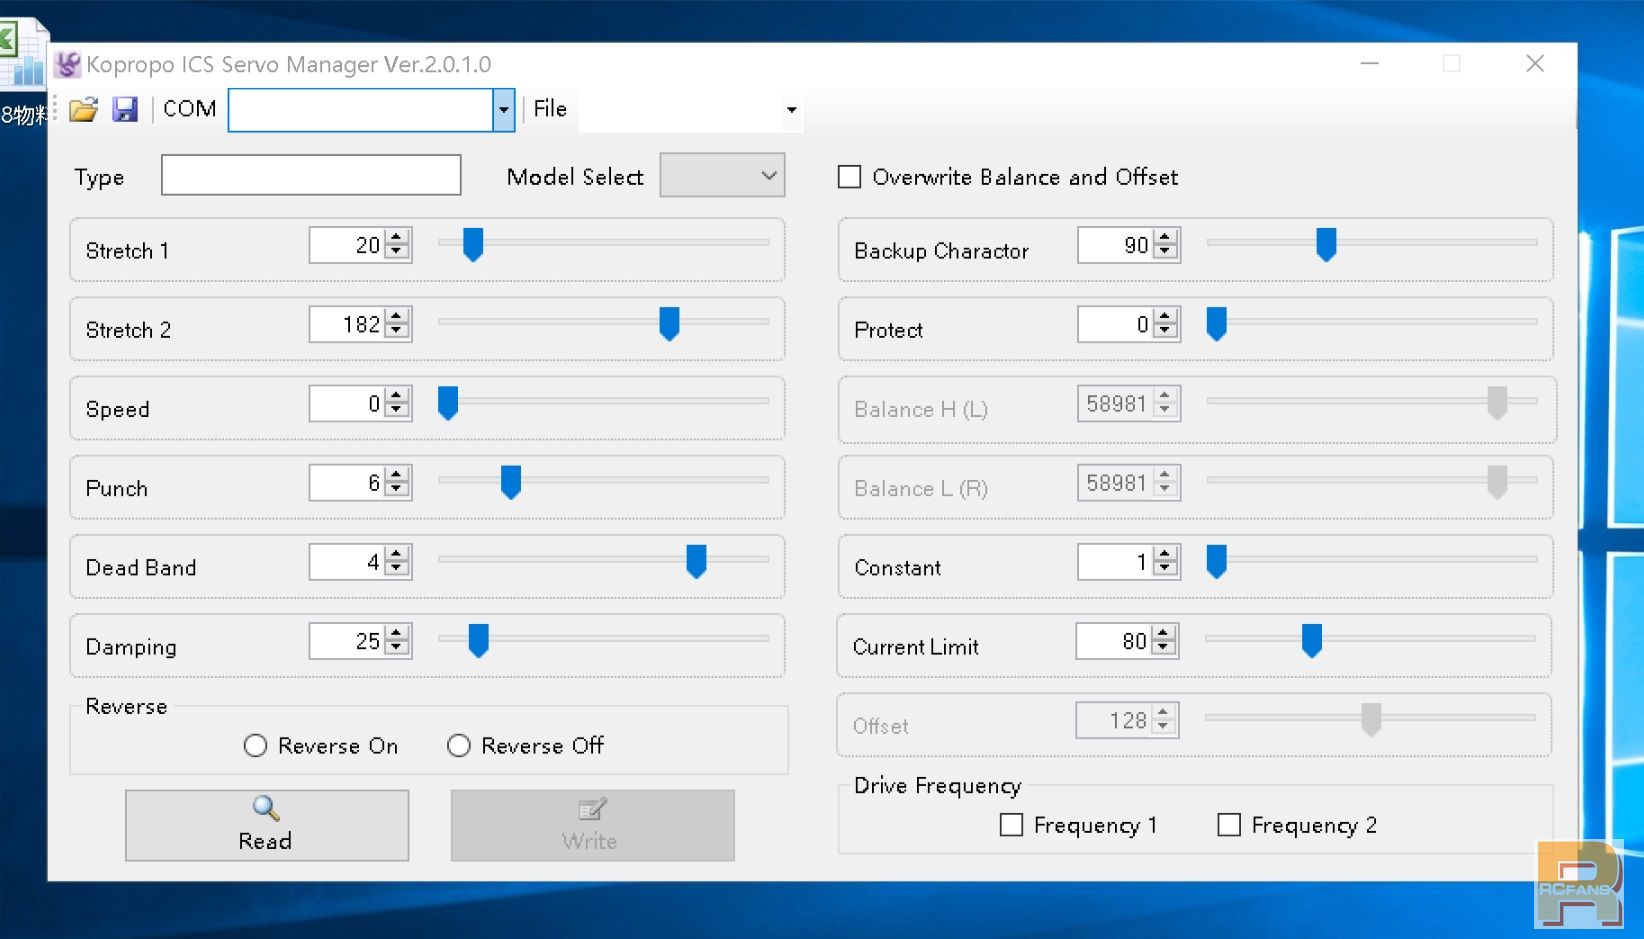
Task: Open file using the folder icon
Action: [83, 109]
